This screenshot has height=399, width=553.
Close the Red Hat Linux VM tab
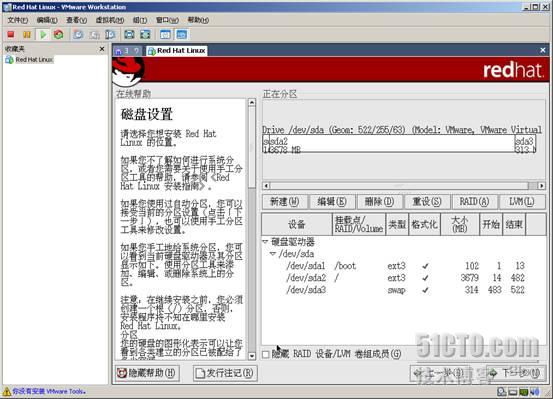pyautogui.click(x=542, y=50)
